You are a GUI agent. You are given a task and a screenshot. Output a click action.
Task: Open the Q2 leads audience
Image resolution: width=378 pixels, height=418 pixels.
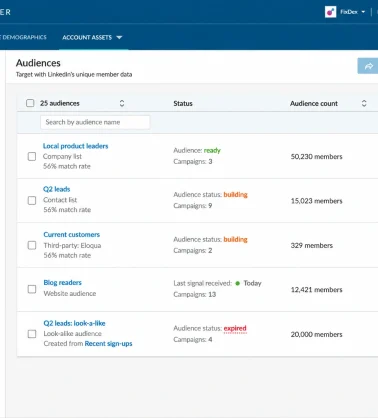coord(57,189)
